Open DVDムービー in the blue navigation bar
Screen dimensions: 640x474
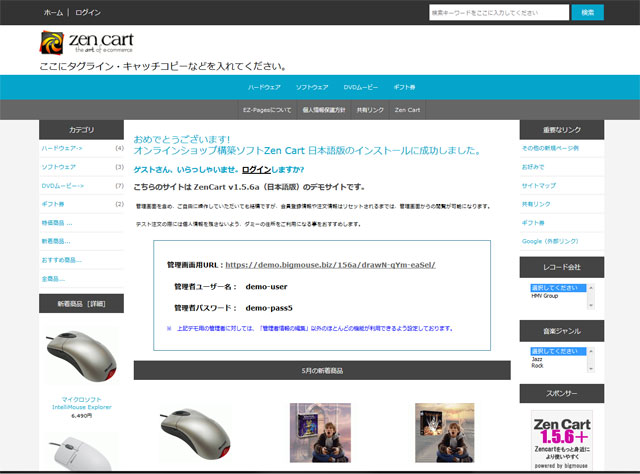(x=360, y=87)
